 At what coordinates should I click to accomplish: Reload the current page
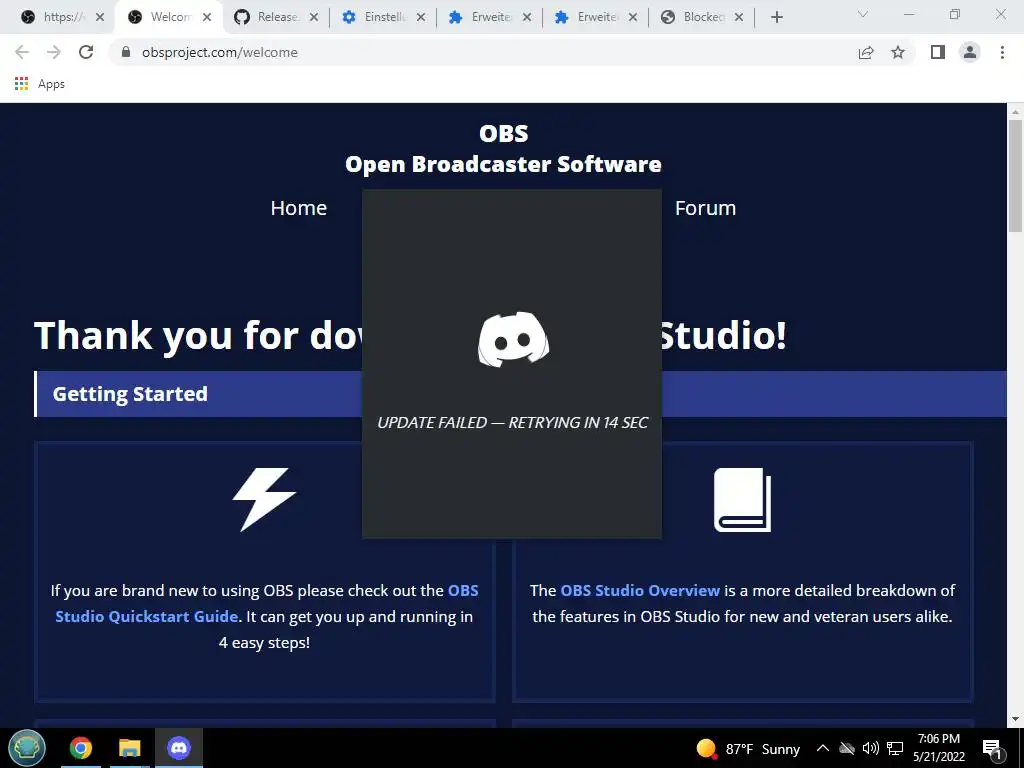pos(86,52)
